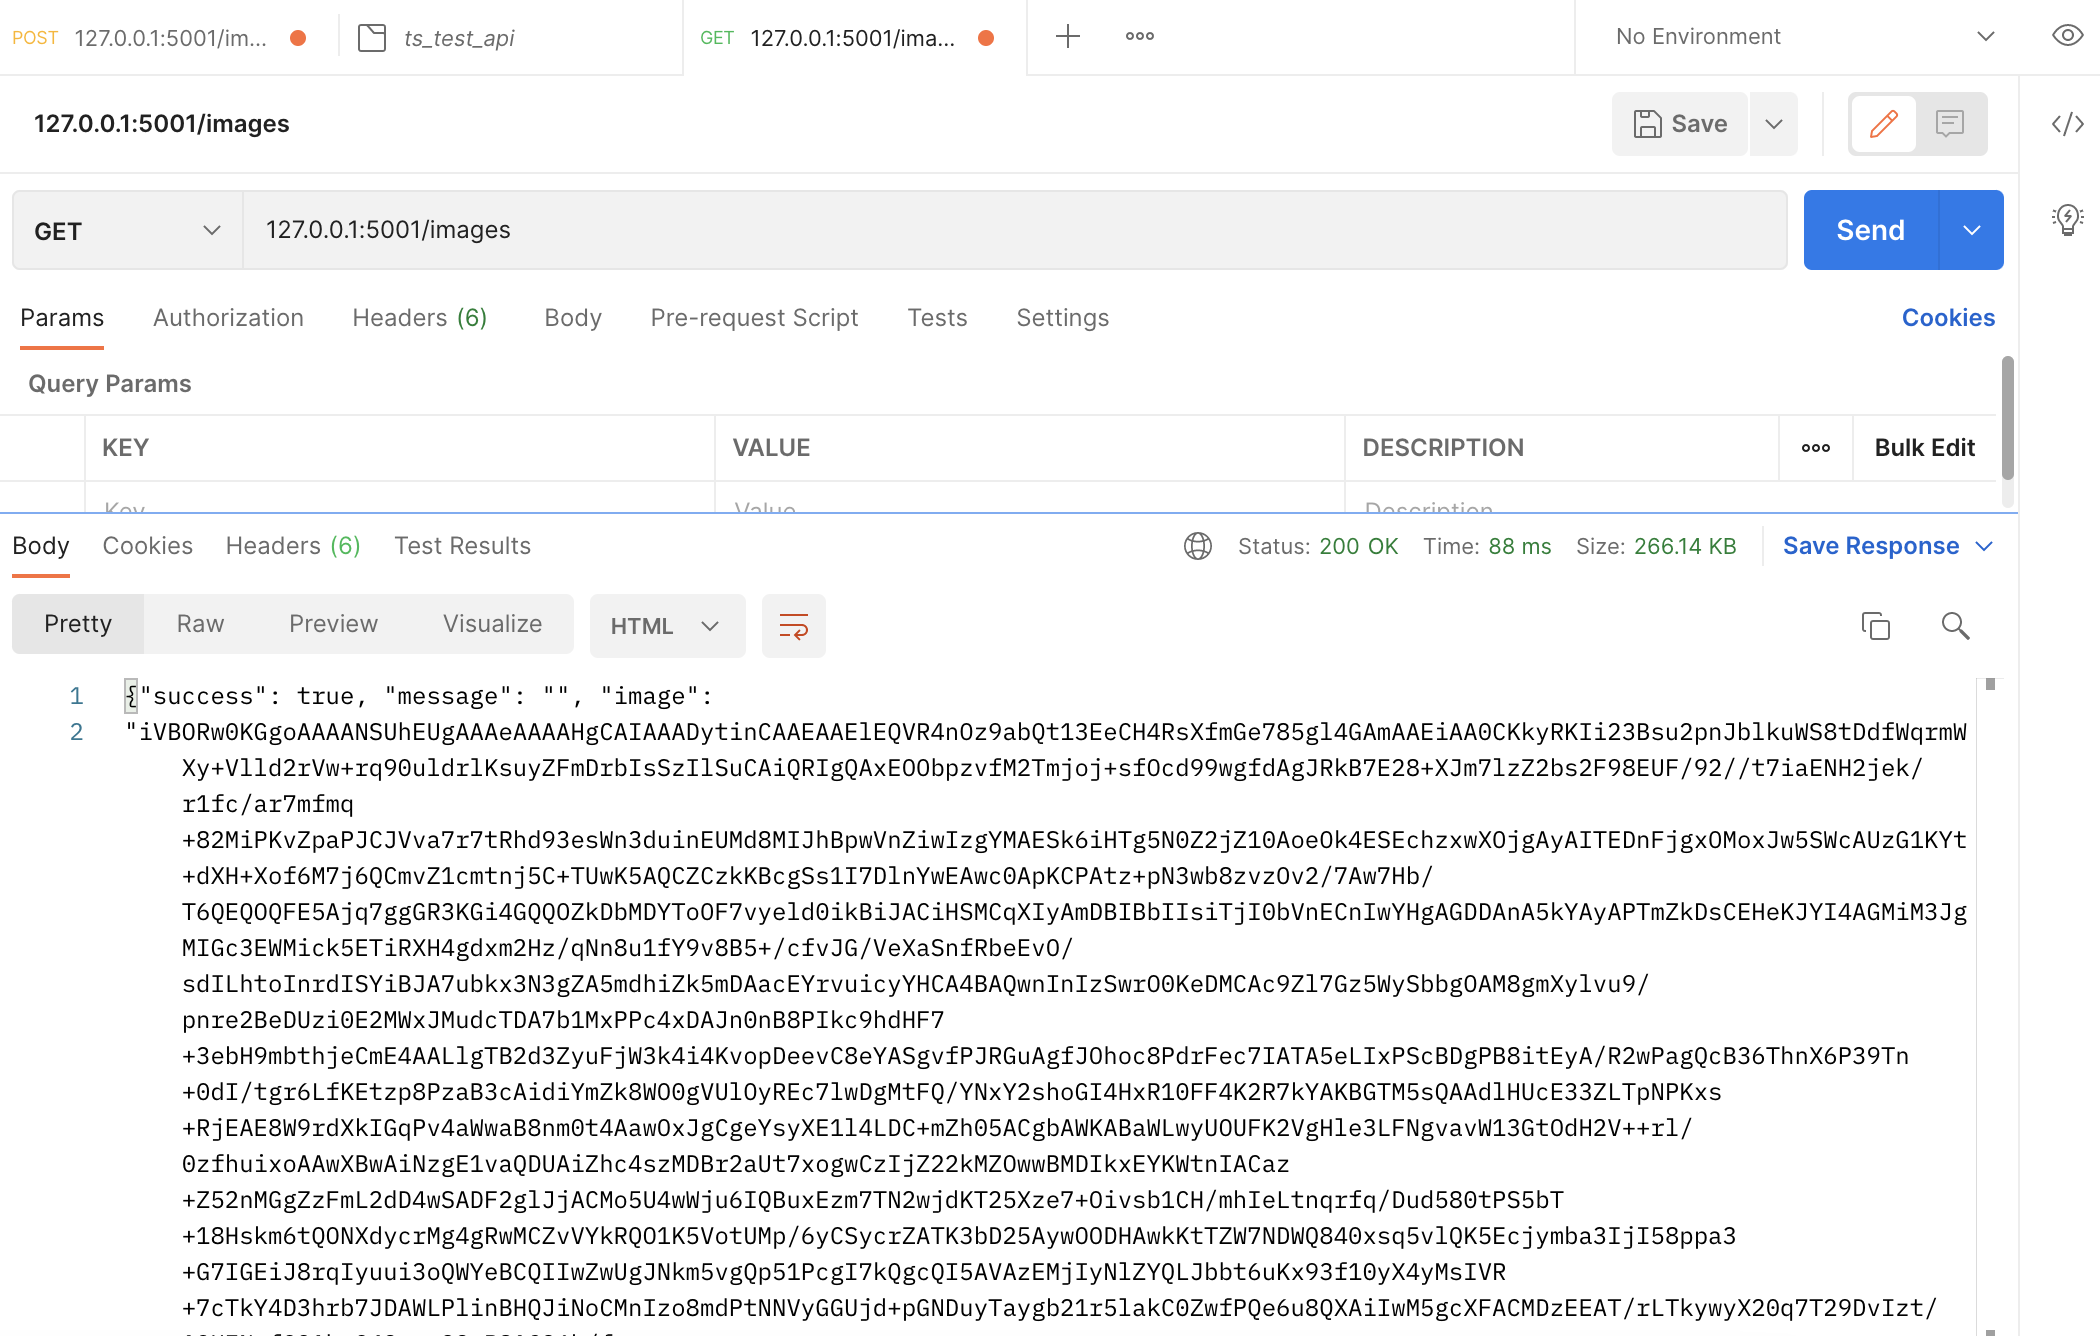Open query params more options menu

[1816, 448]
